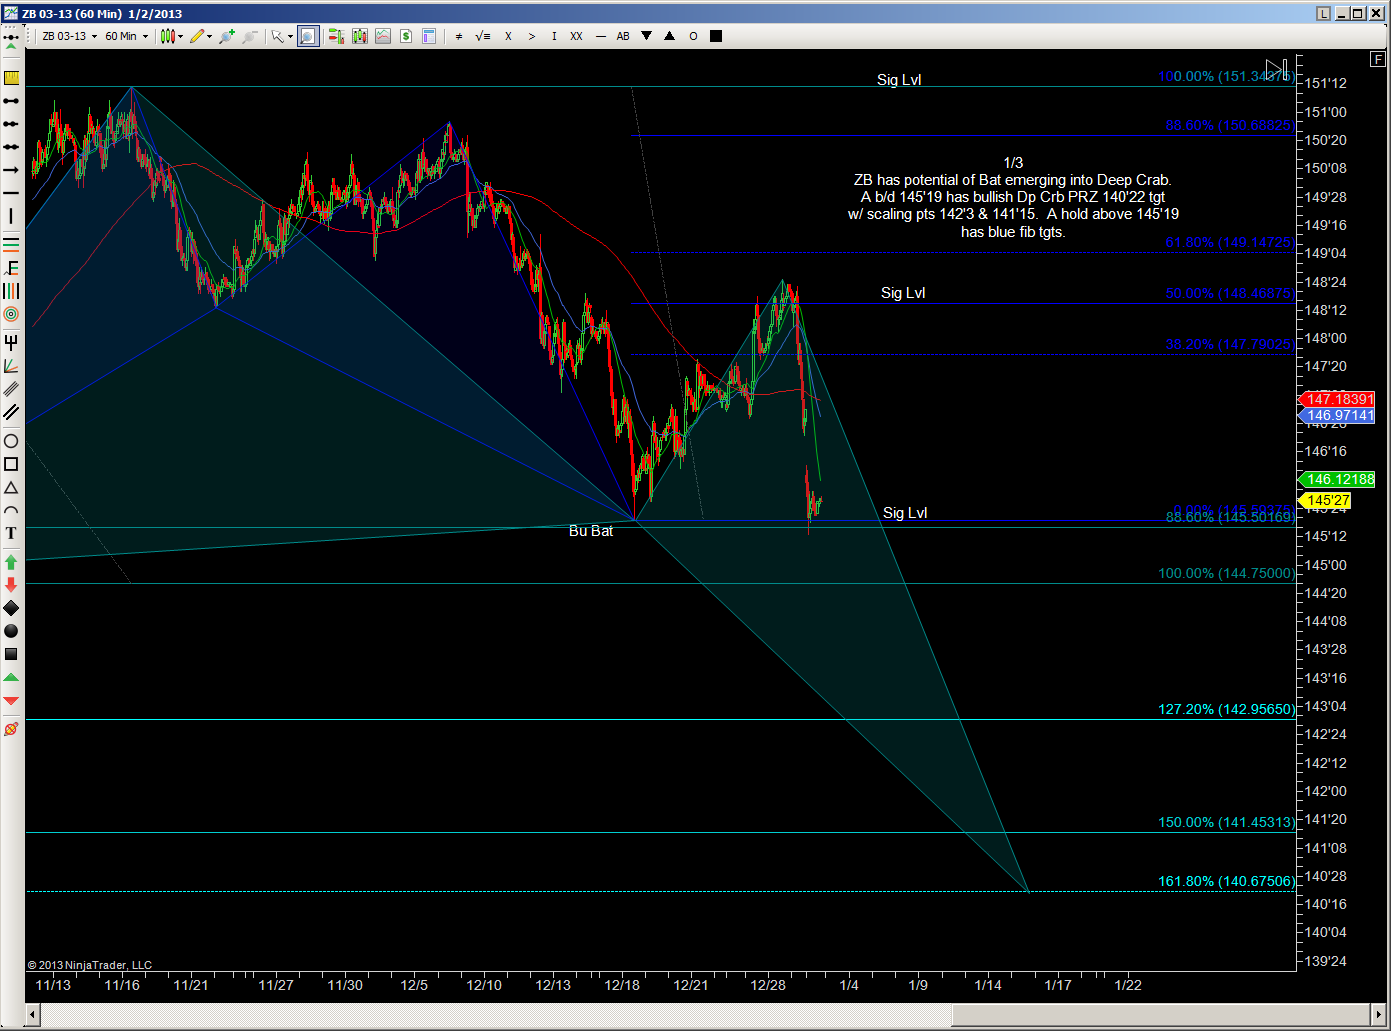Toggle the data box display
The width and height of the screenshot is (1391, 1031).
pyautogui.click(x=429, y=37)
